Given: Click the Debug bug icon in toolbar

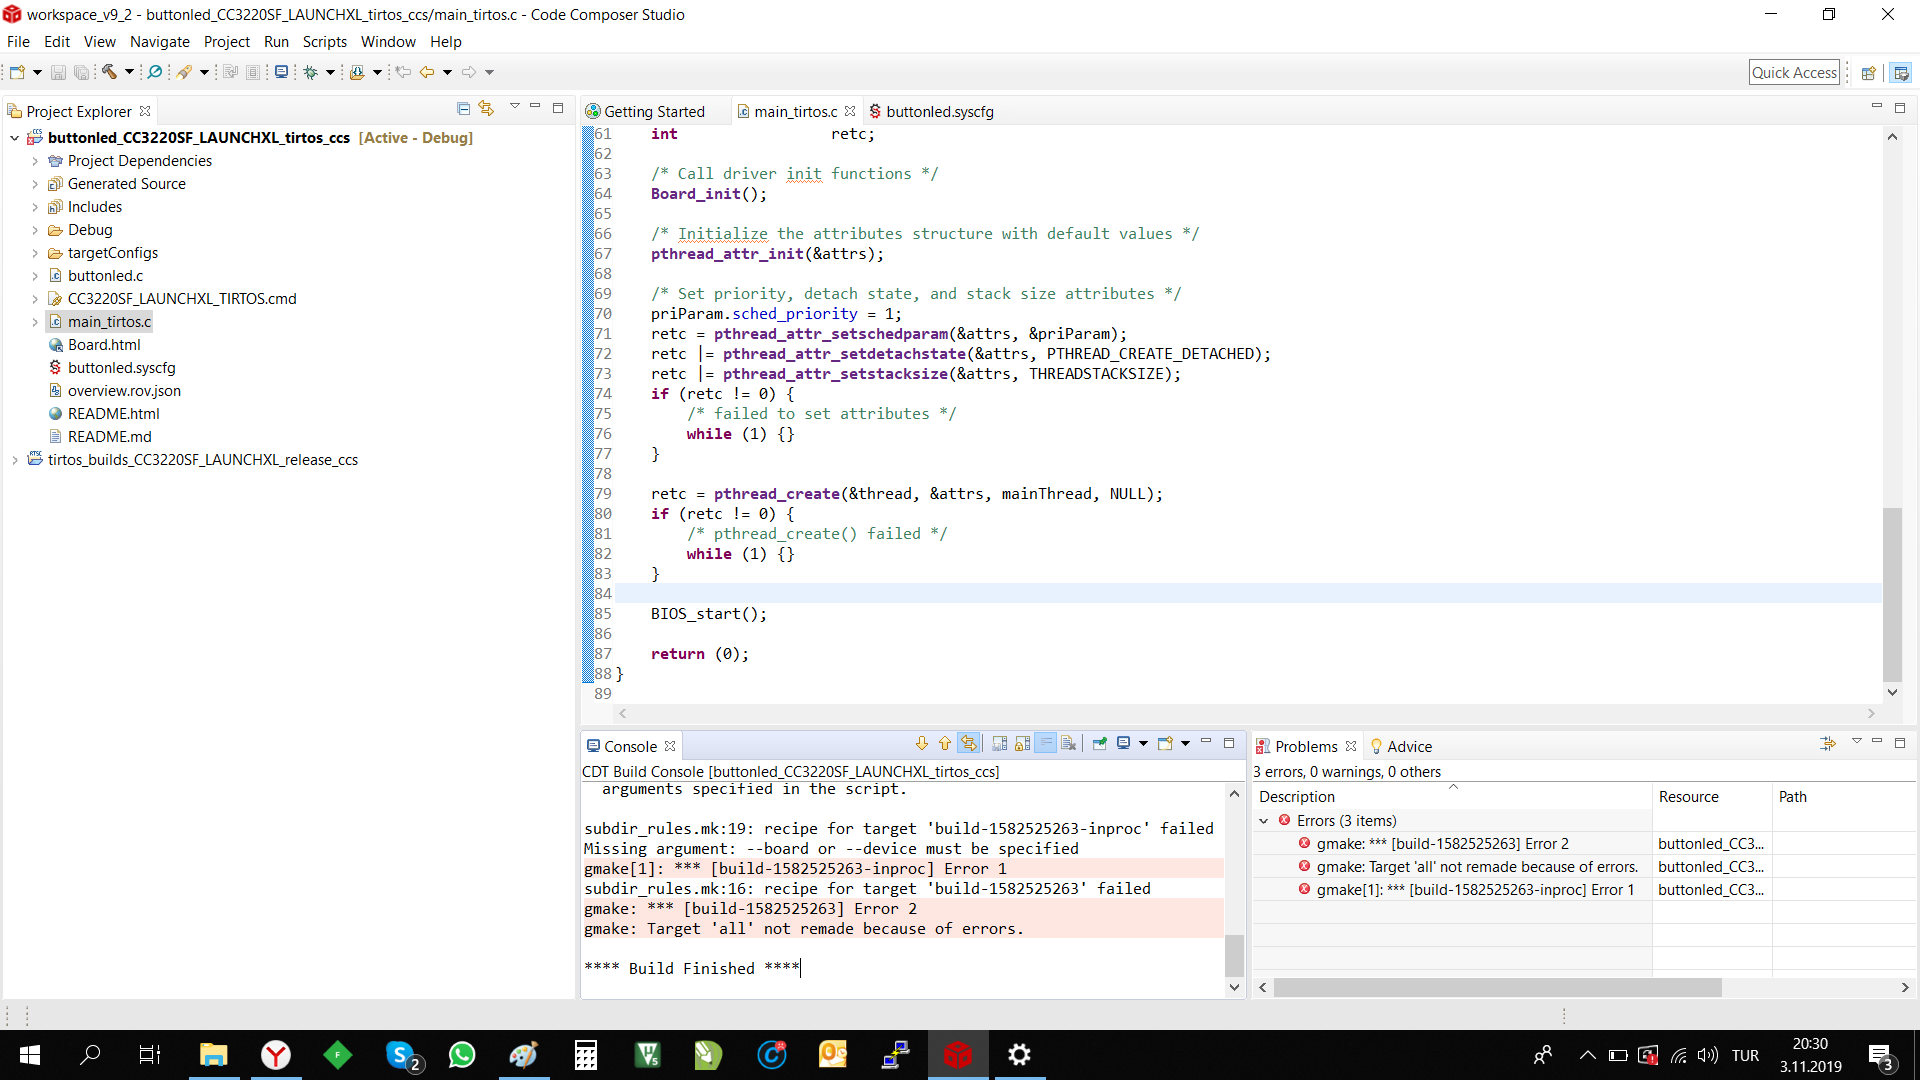Looking at the screenshot, I should click(311, 72).
